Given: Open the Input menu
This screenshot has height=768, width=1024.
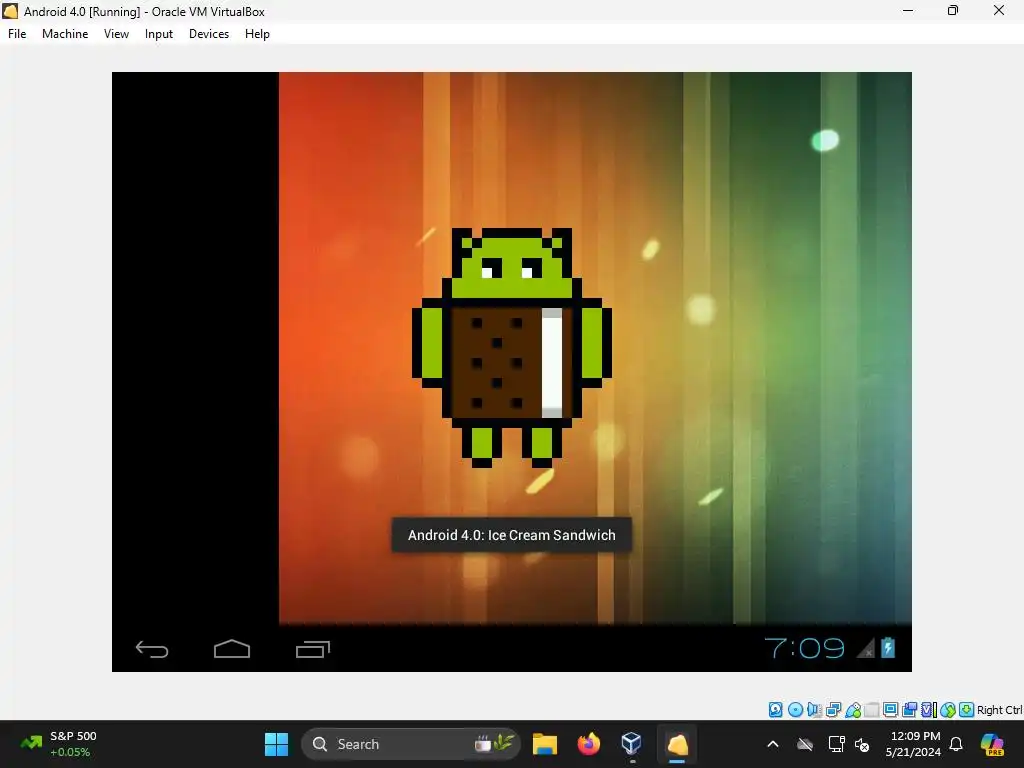Looking at the screenshot, I should 159,34.
